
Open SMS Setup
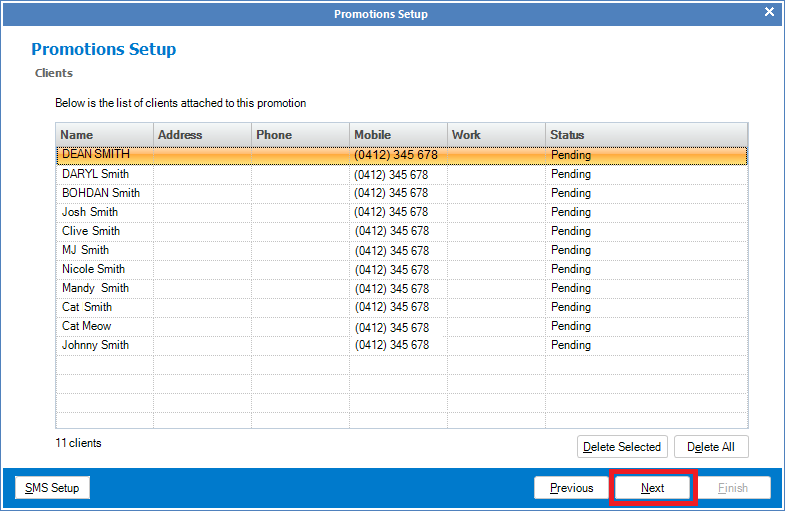52,487
